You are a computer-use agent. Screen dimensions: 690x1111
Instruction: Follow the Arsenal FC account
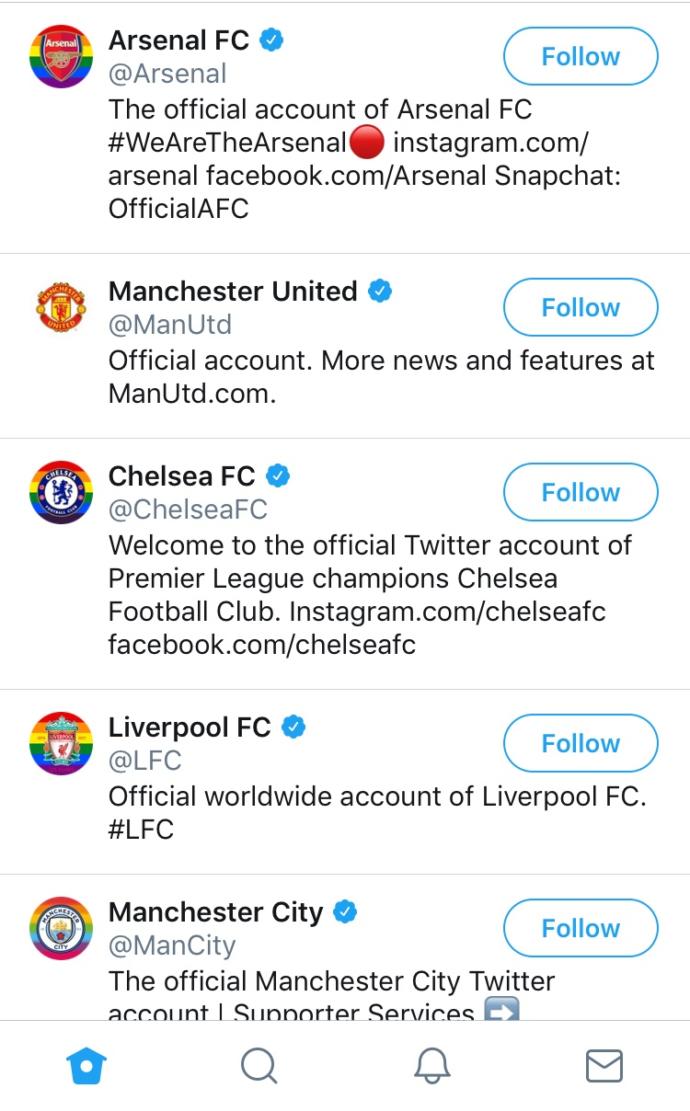click(580, 56)
